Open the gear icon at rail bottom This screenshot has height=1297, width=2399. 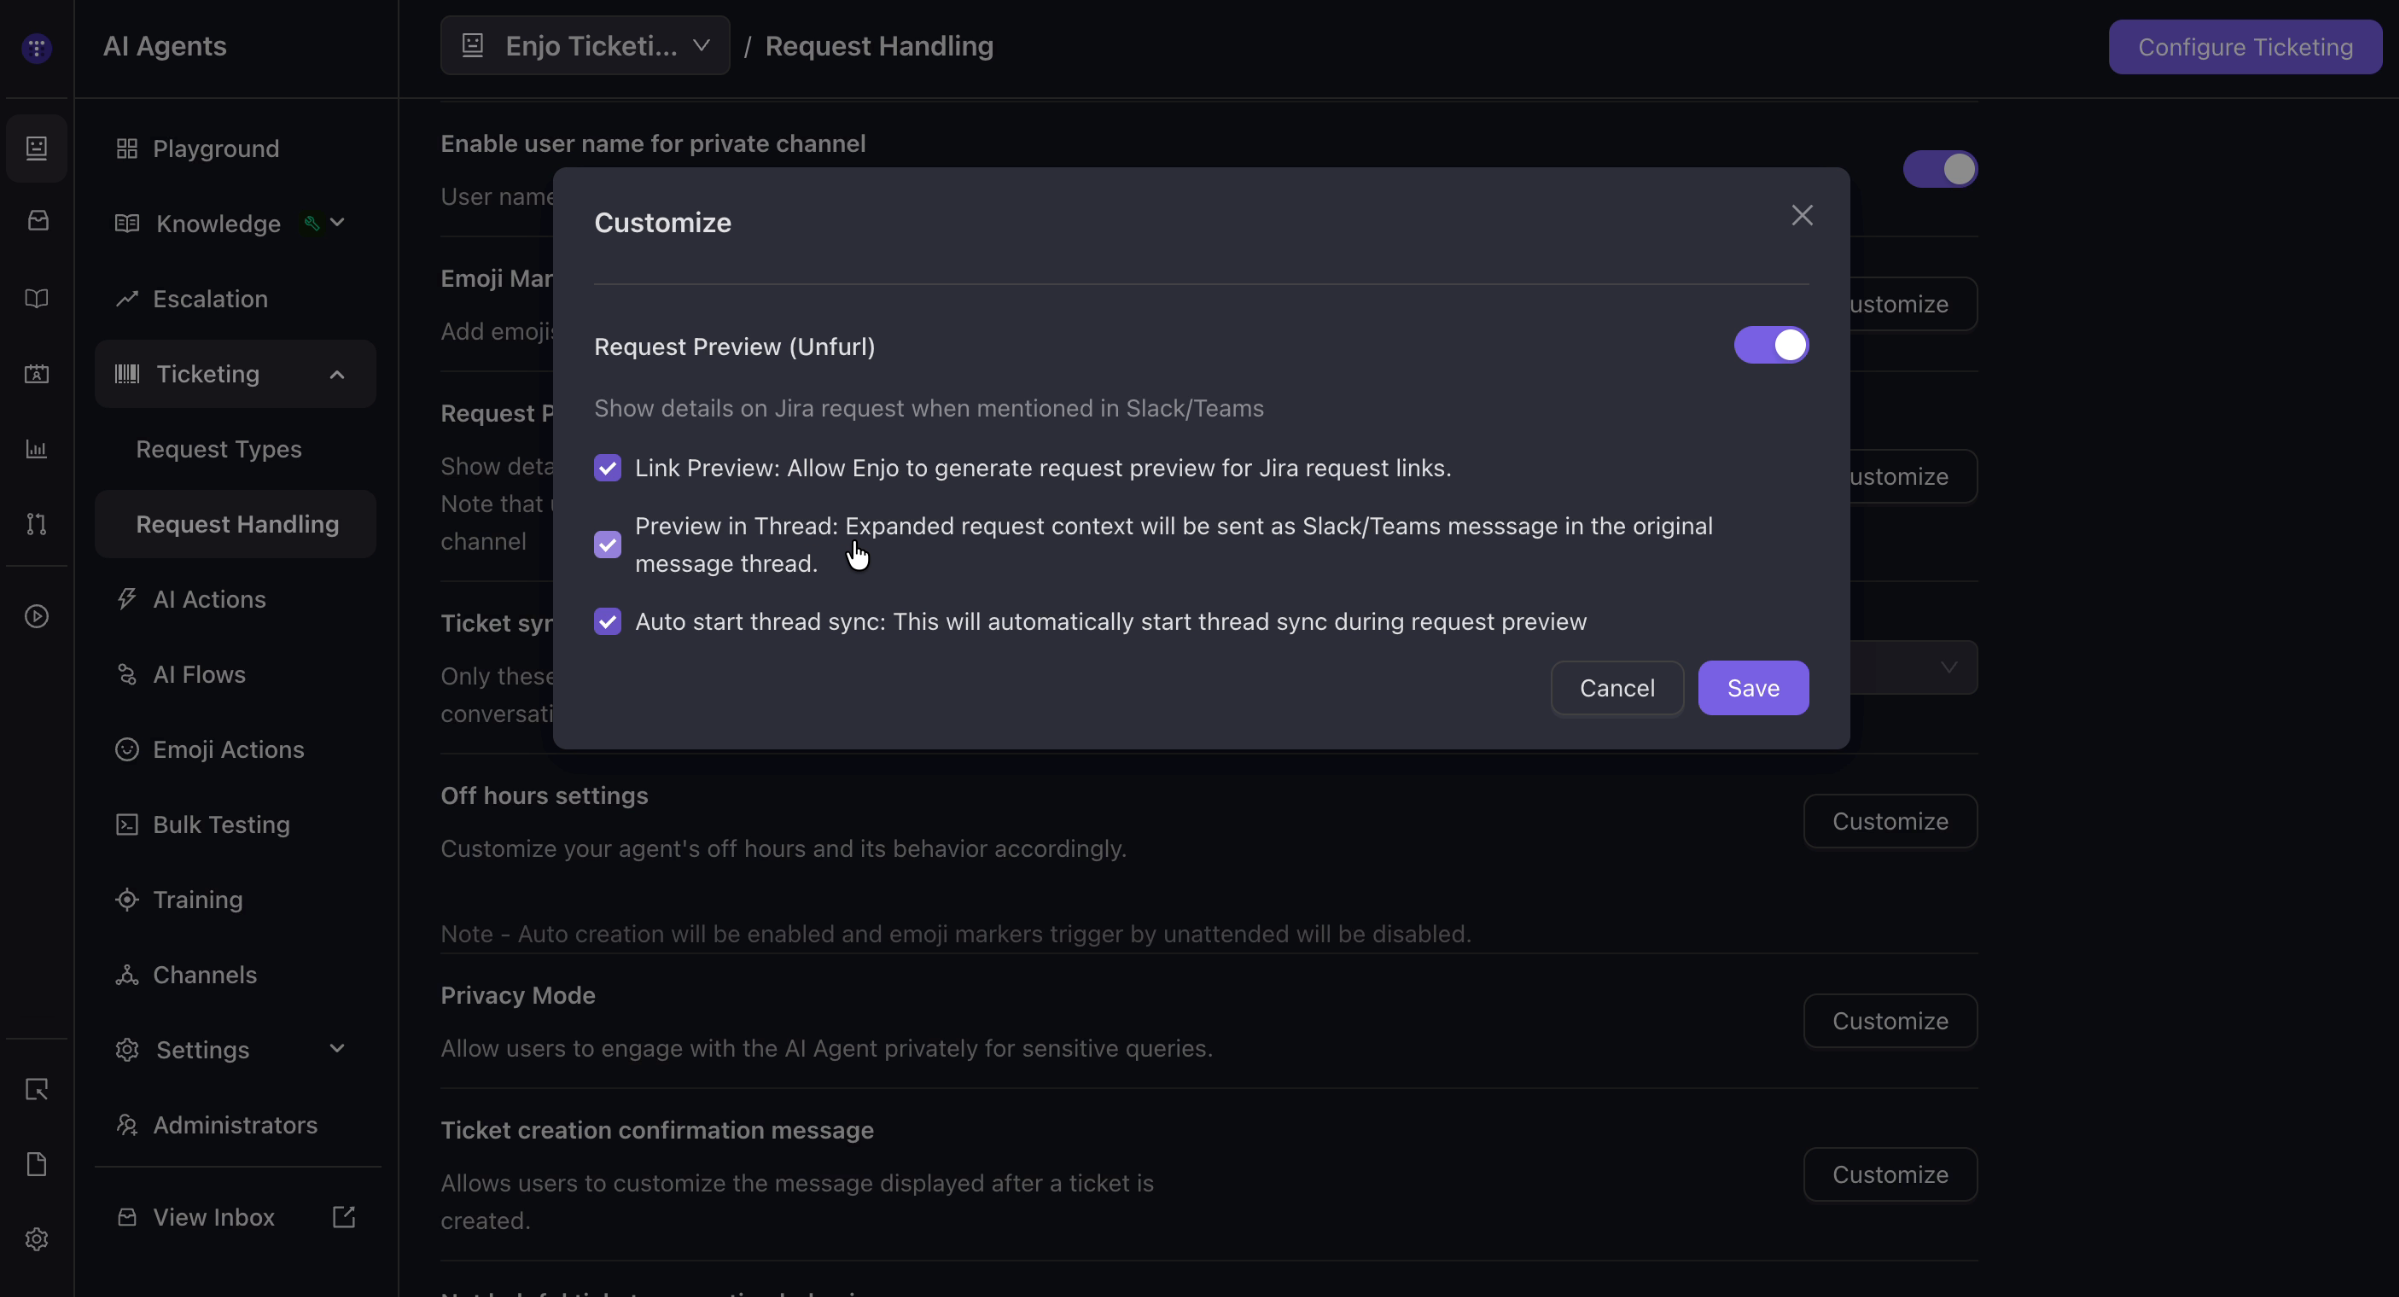(x=37, y=1239)
